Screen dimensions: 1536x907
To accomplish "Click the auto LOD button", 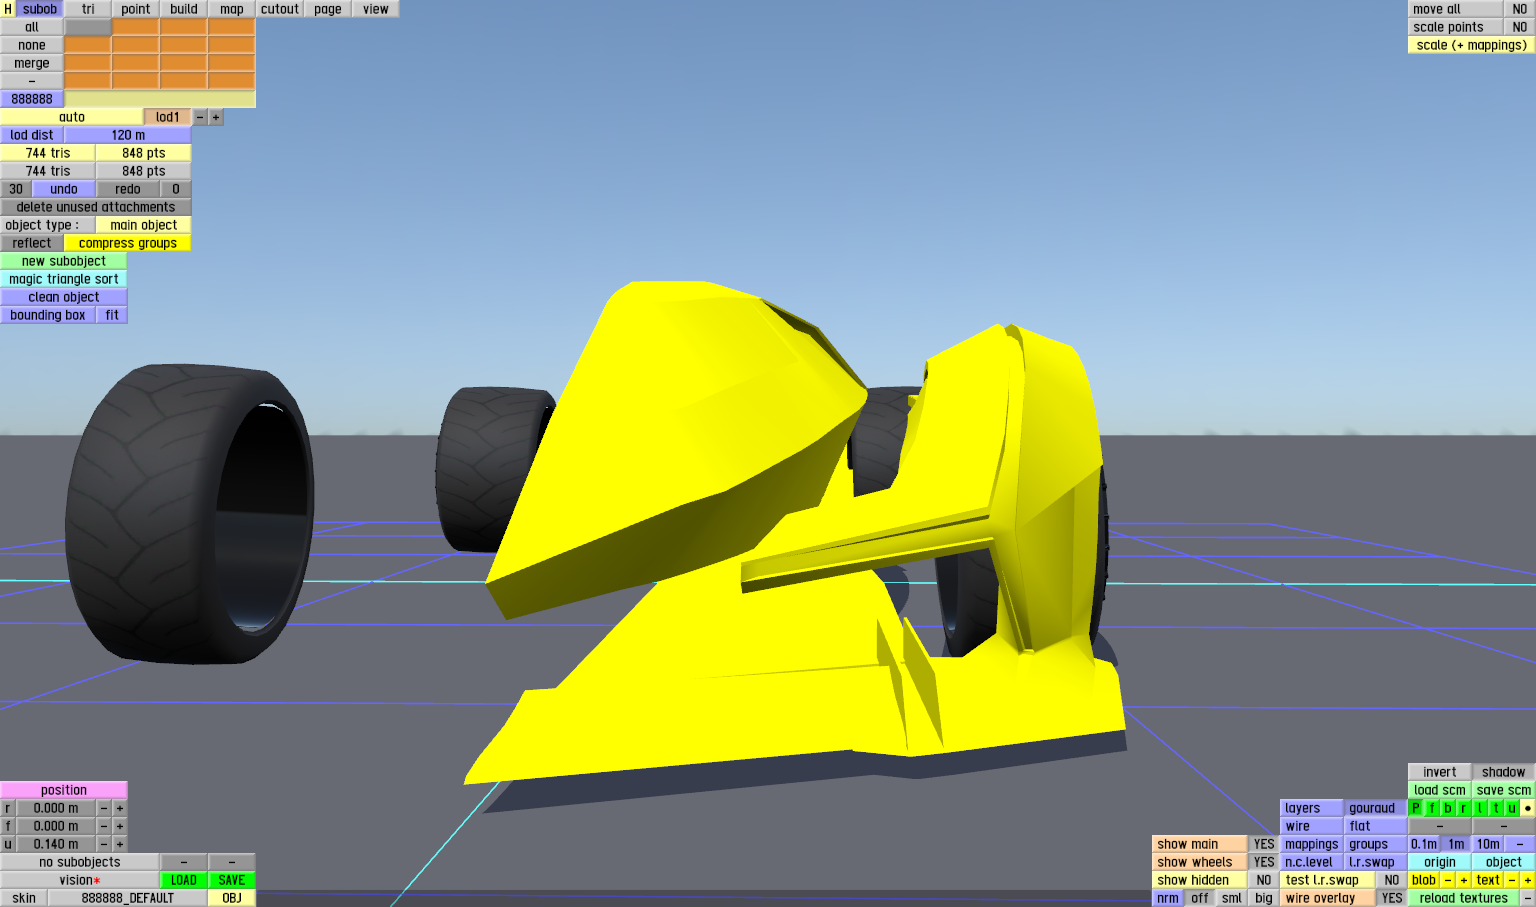I will pyautogui.click(x=72, y=117).
